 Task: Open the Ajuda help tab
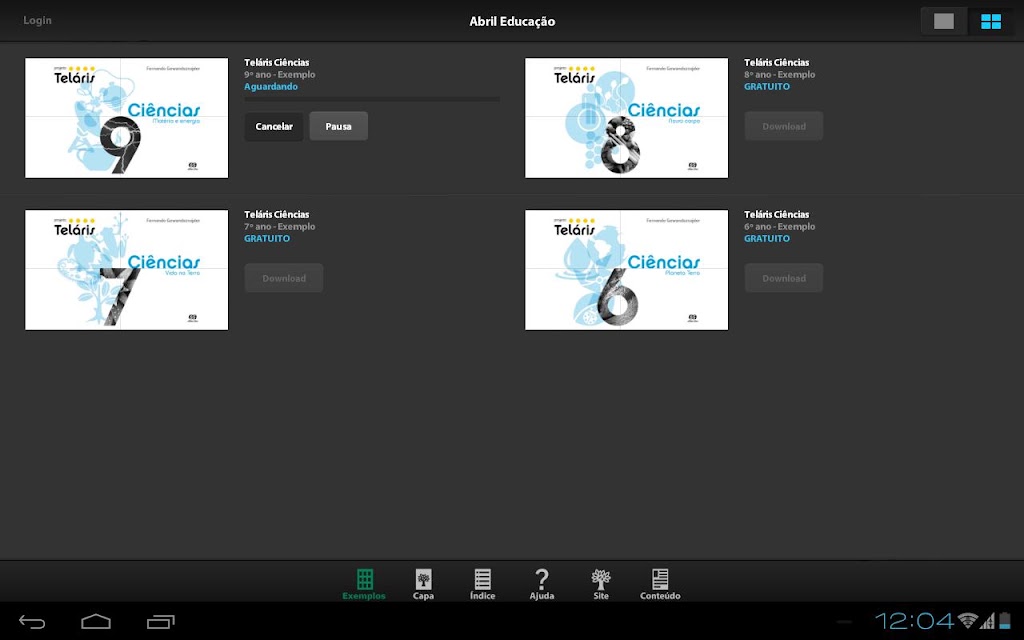542,584
